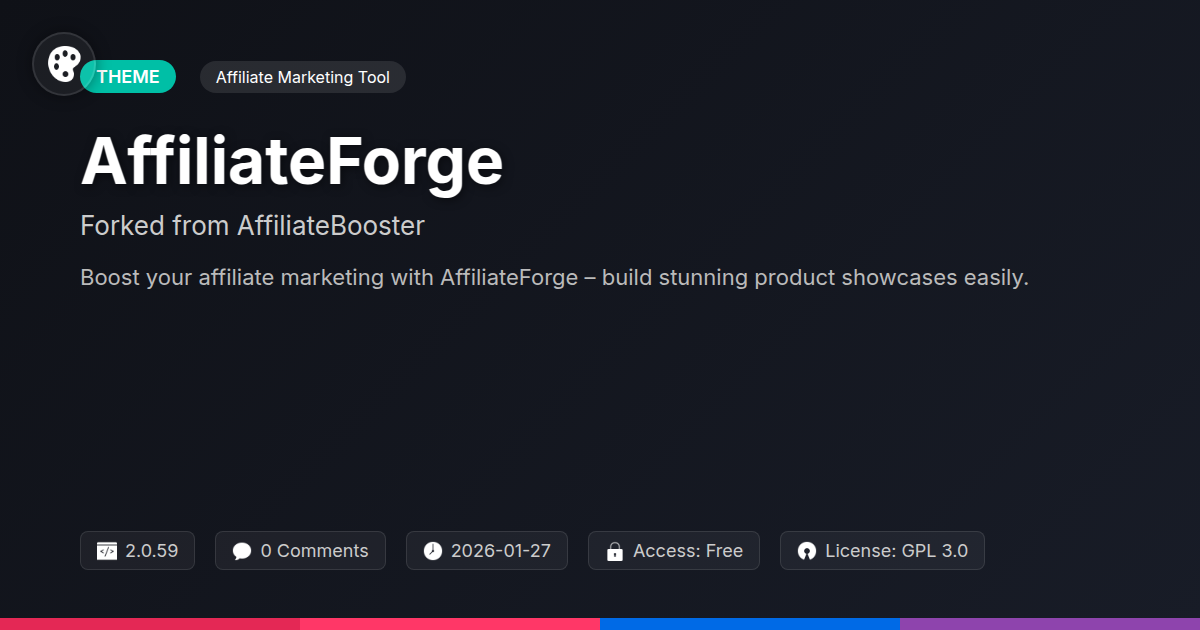
Task: Click the Access: Free badge
Action: point(673,551)
